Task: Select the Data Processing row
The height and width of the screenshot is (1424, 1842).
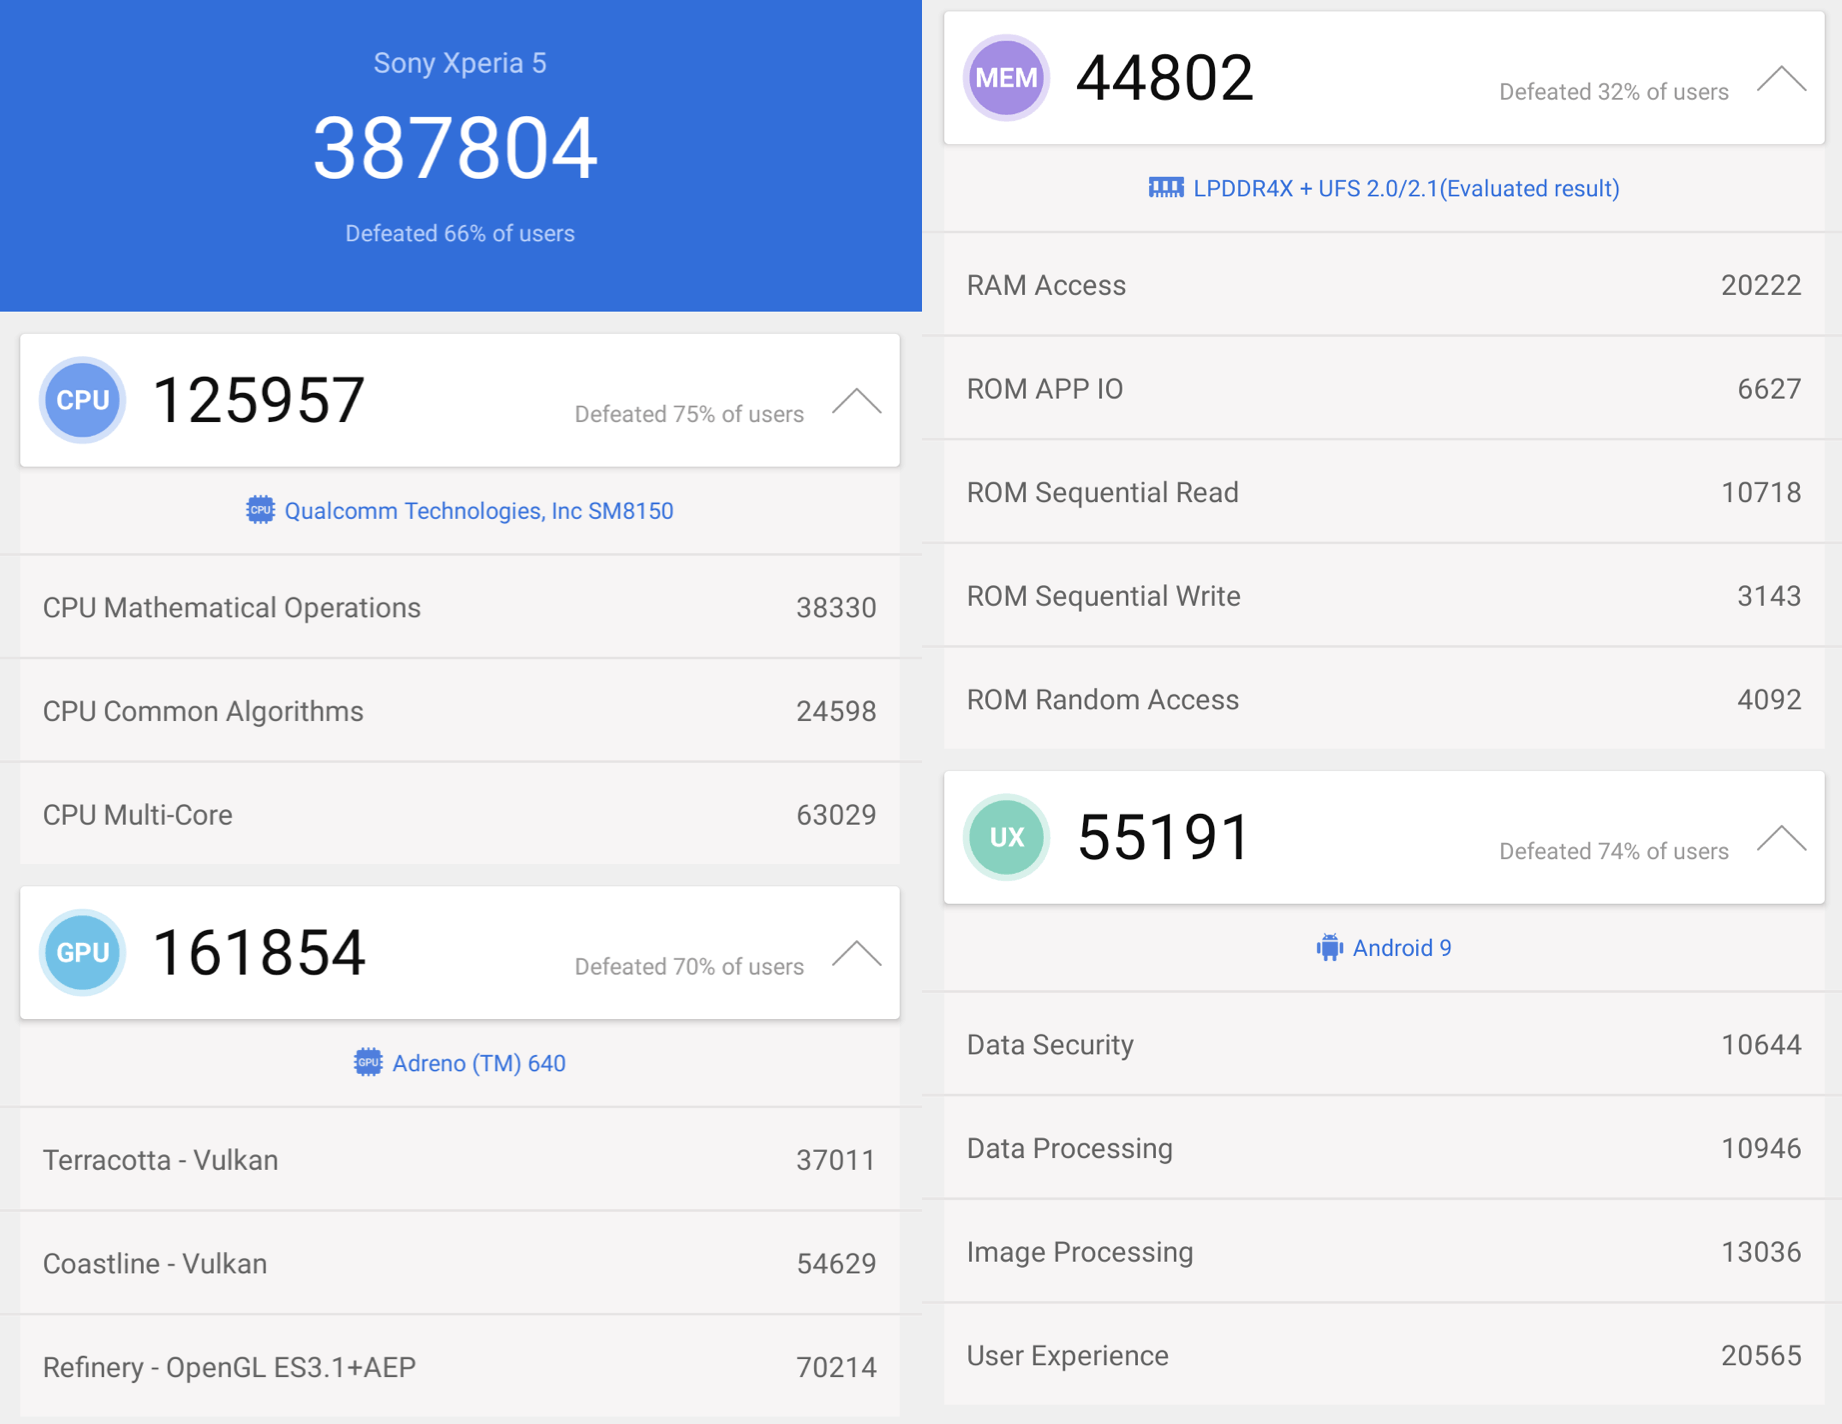Action: click(1384, 1148)
